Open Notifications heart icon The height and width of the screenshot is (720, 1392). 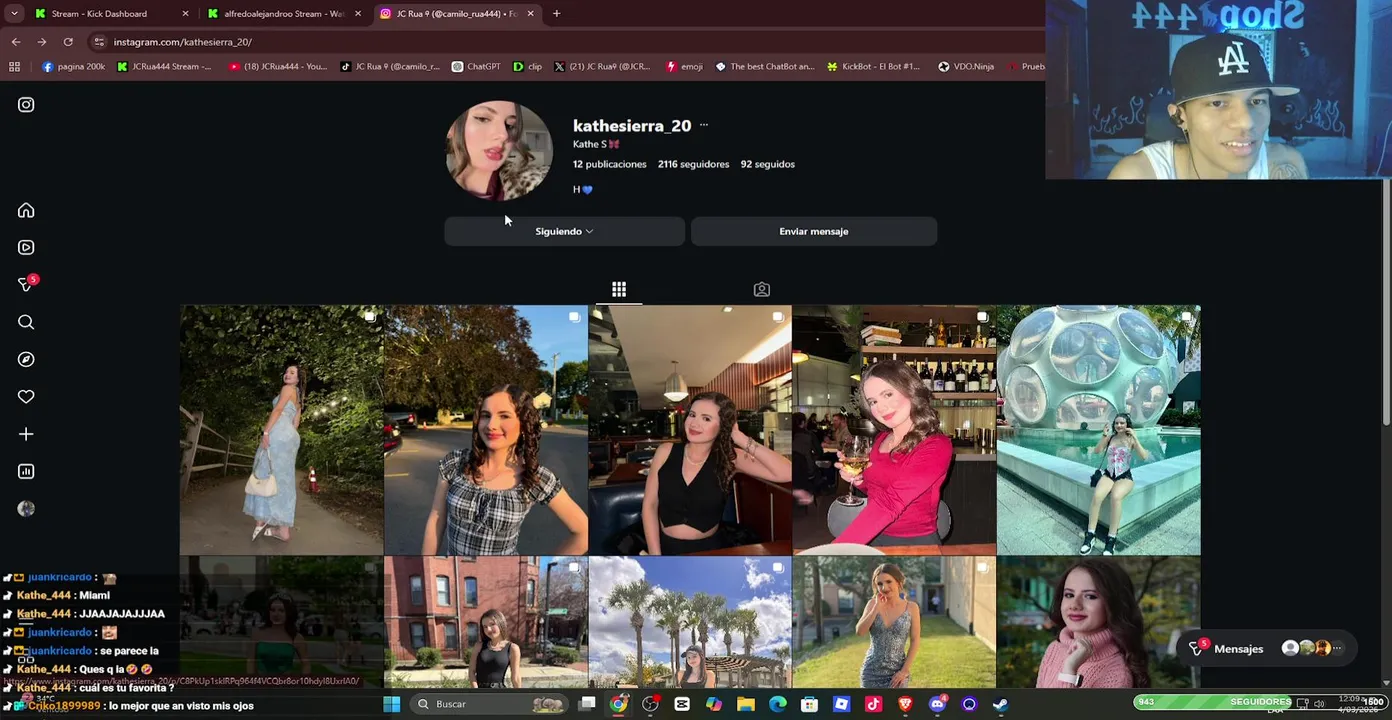(26, 397)
